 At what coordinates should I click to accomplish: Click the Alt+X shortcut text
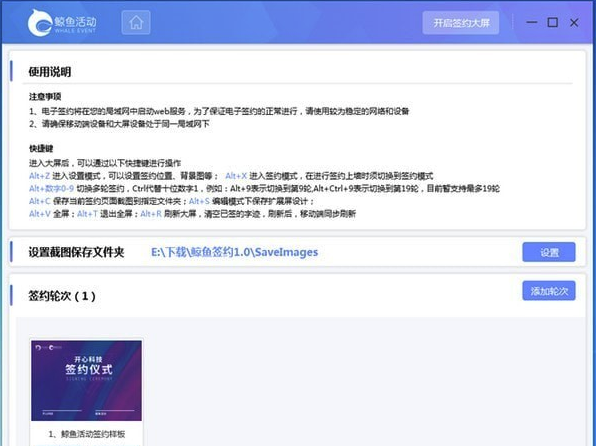236,176
